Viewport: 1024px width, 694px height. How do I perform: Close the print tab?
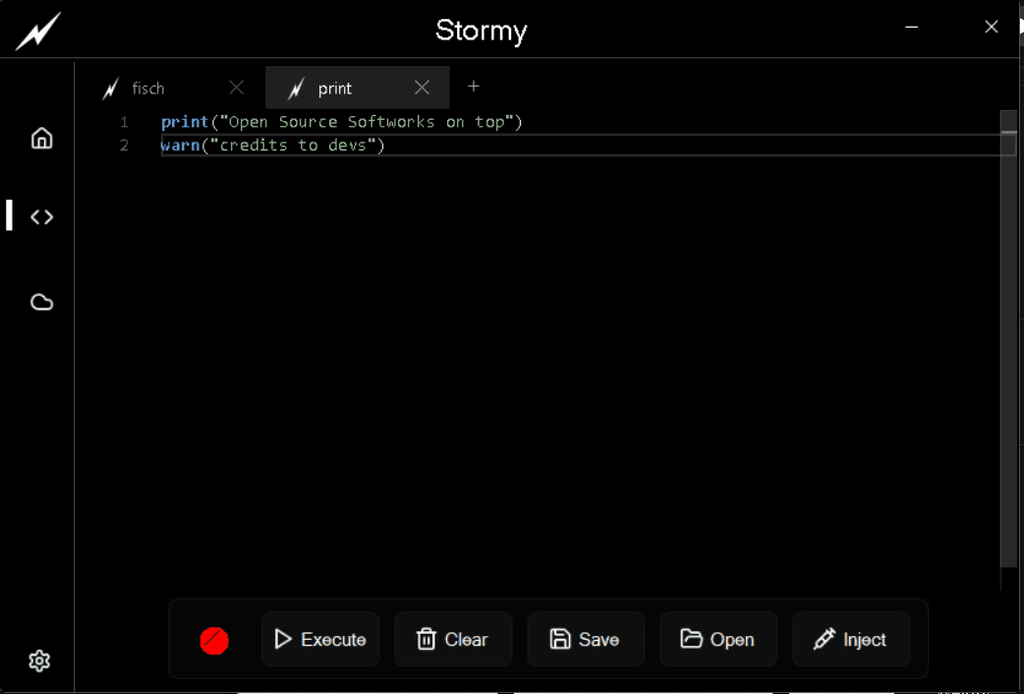coord(422,88)
